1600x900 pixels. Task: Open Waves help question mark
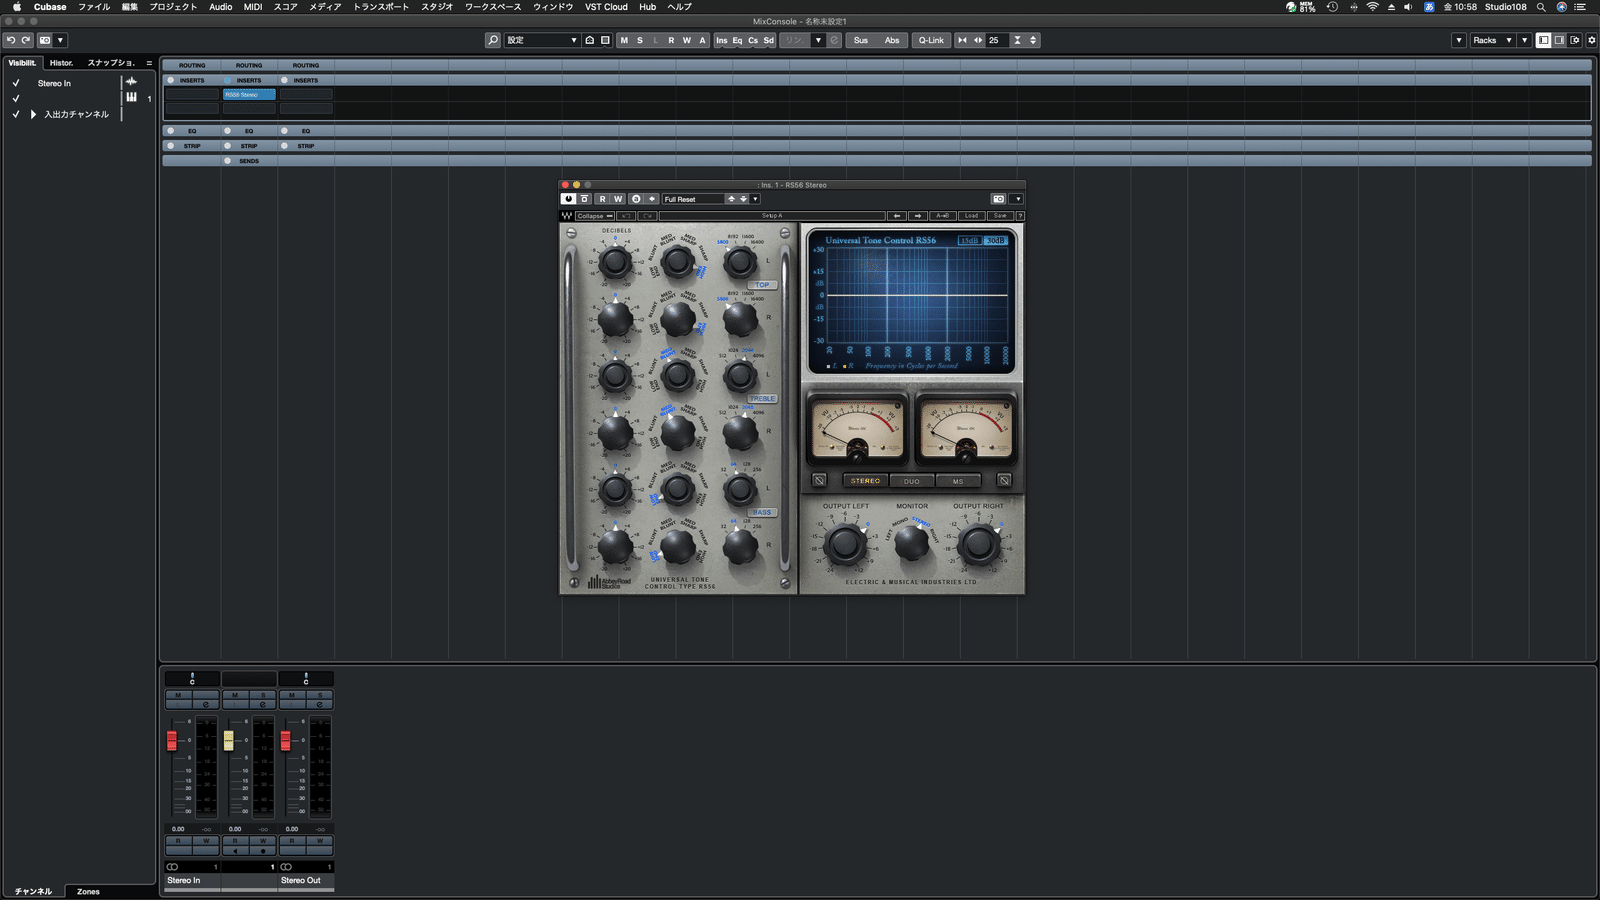[1020, 216]
